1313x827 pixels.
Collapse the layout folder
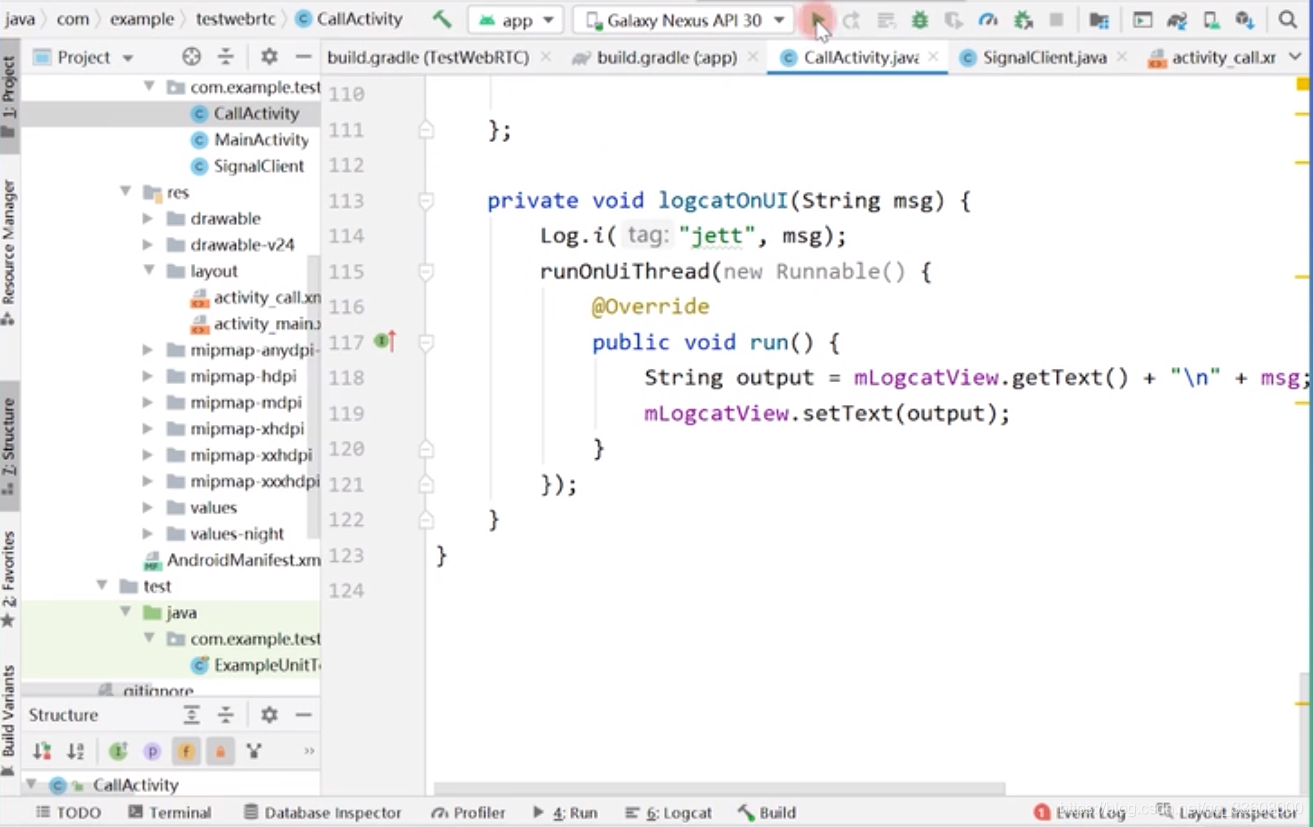tap(148, 270)
